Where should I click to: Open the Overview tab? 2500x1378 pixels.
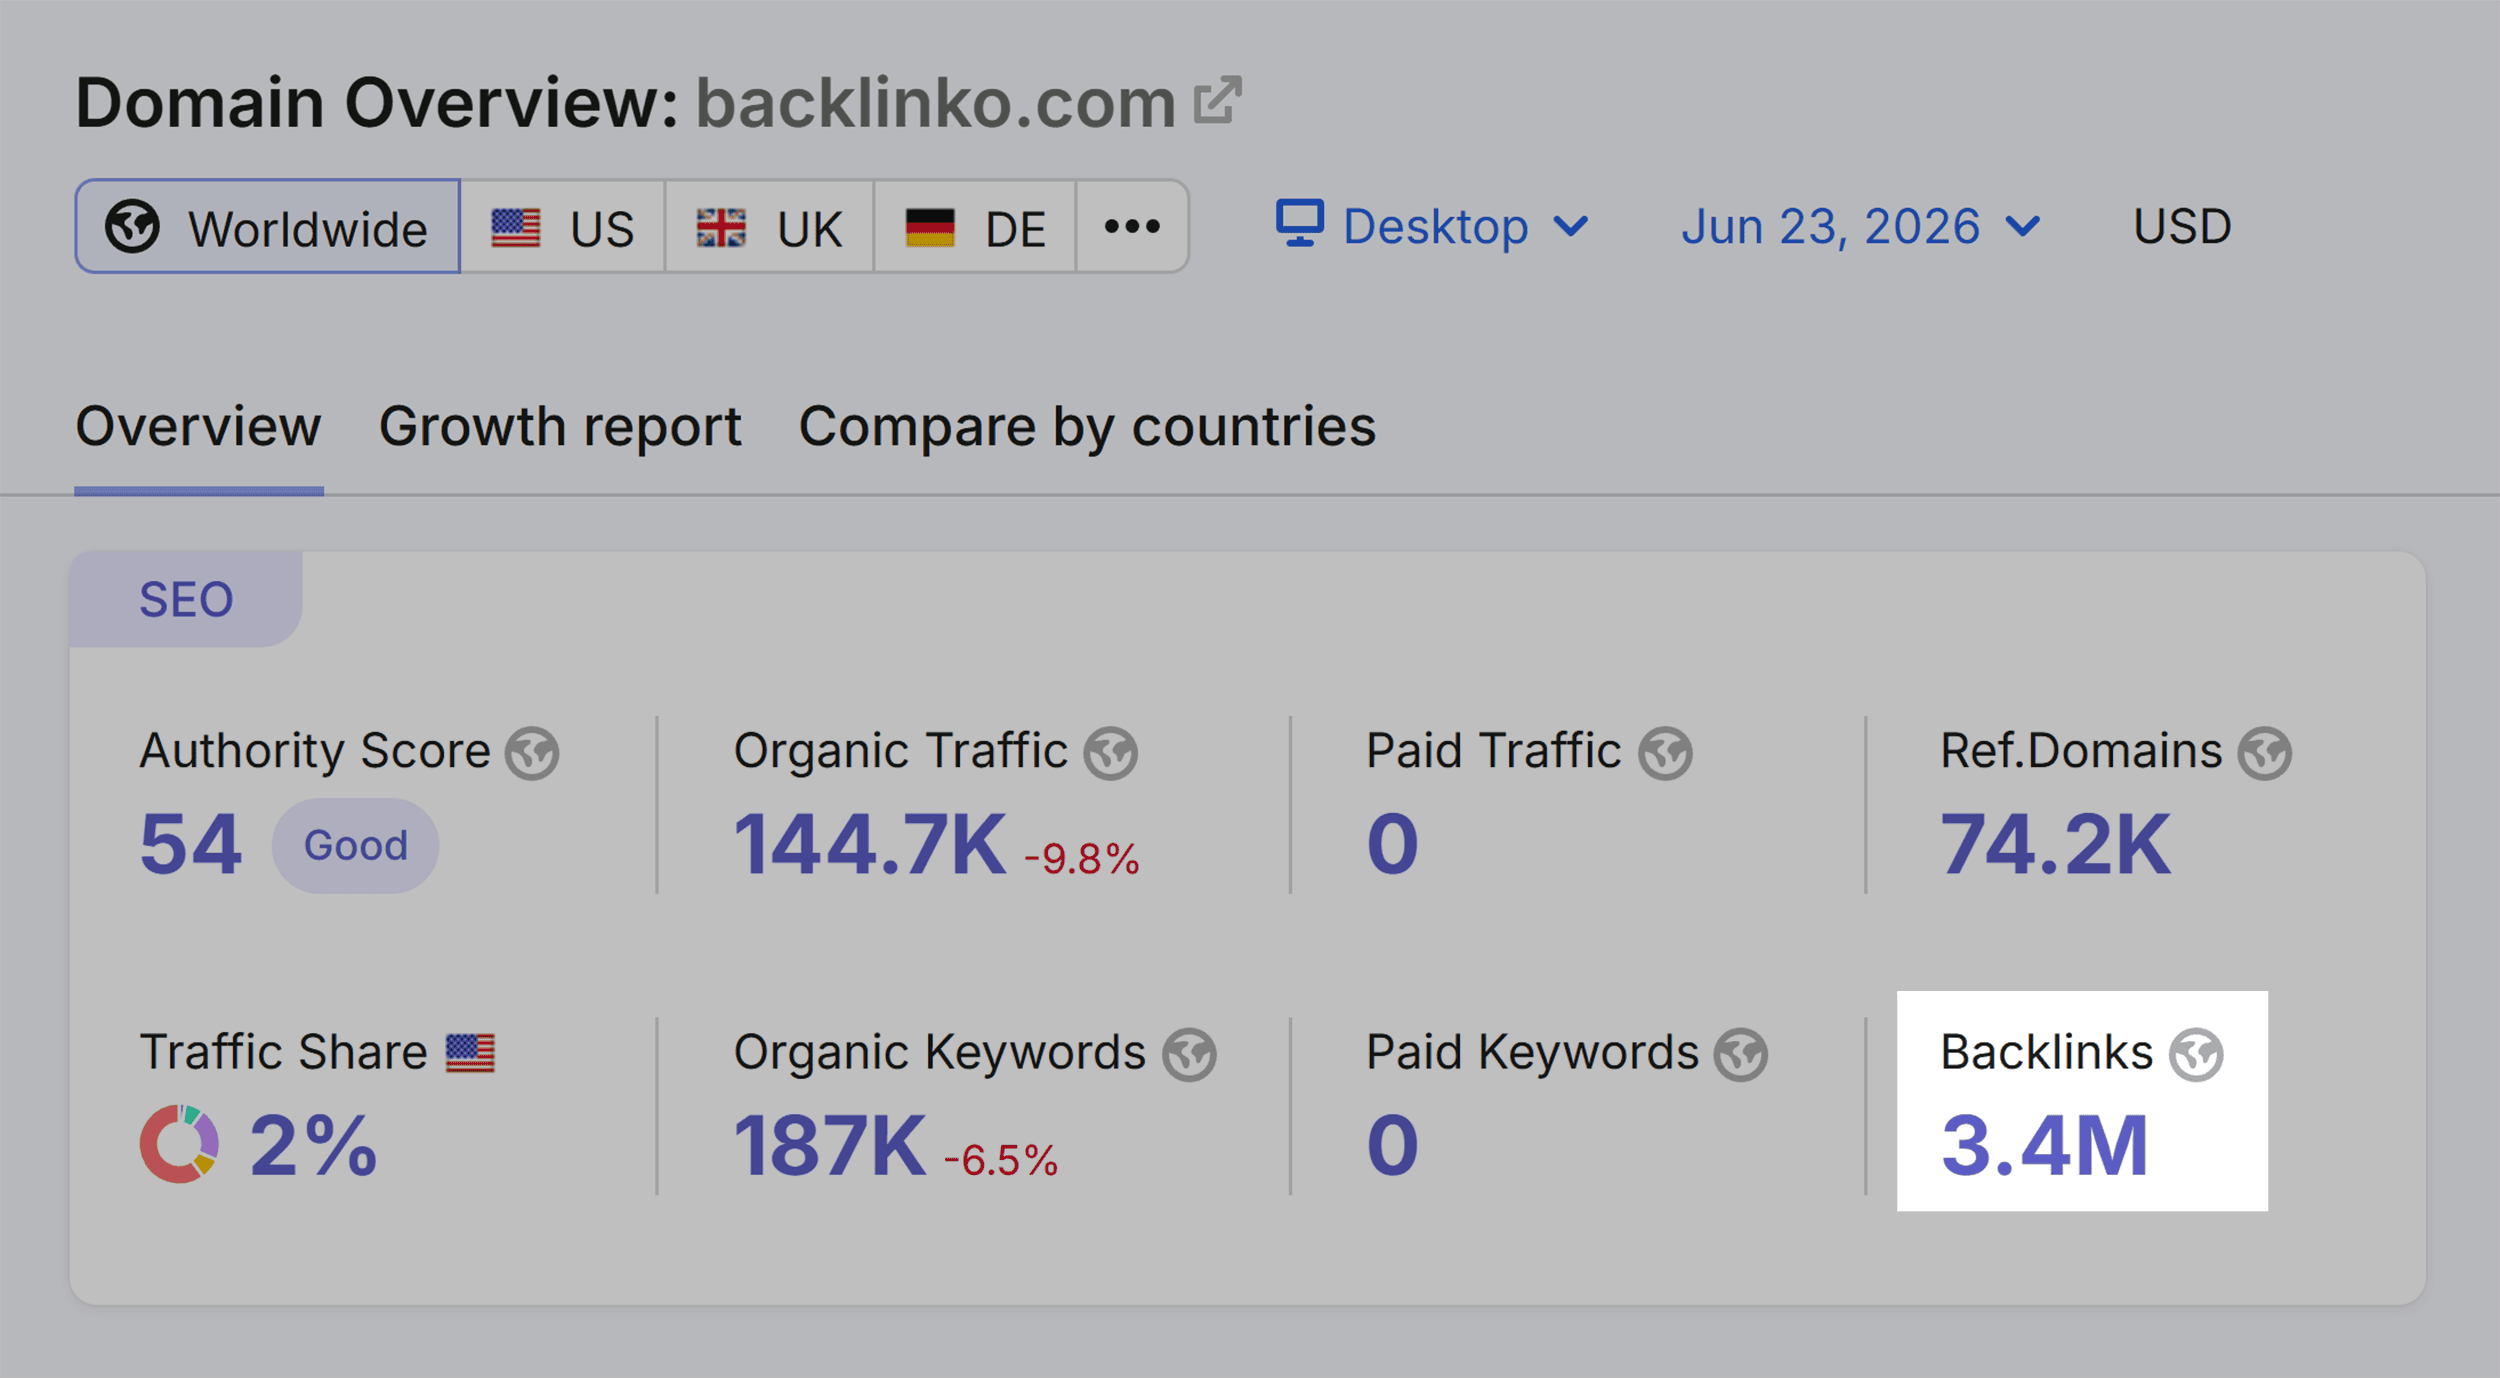coord(198,427)
